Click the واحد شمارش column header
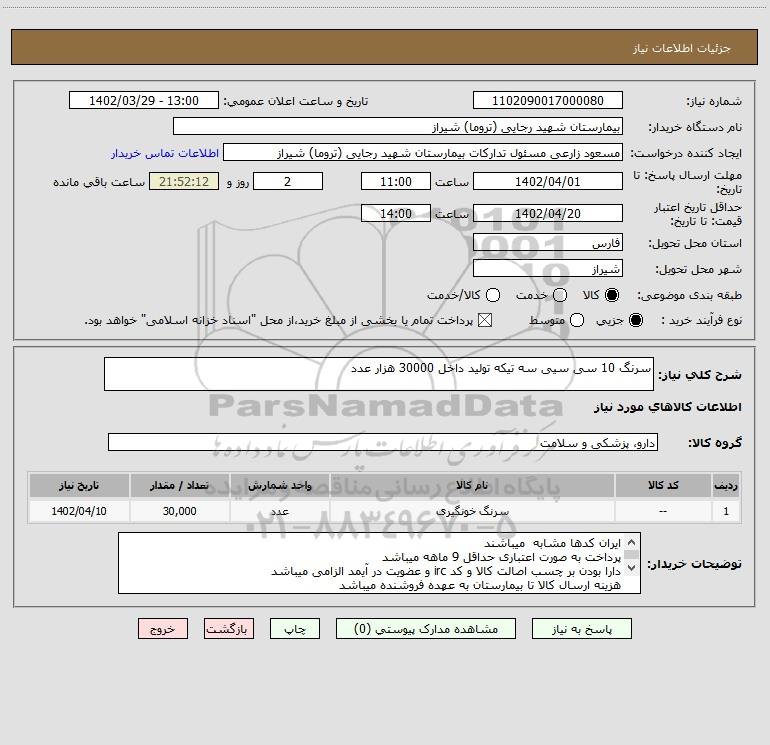Screen dimensions: 770x745 click(x=279, y=485)
